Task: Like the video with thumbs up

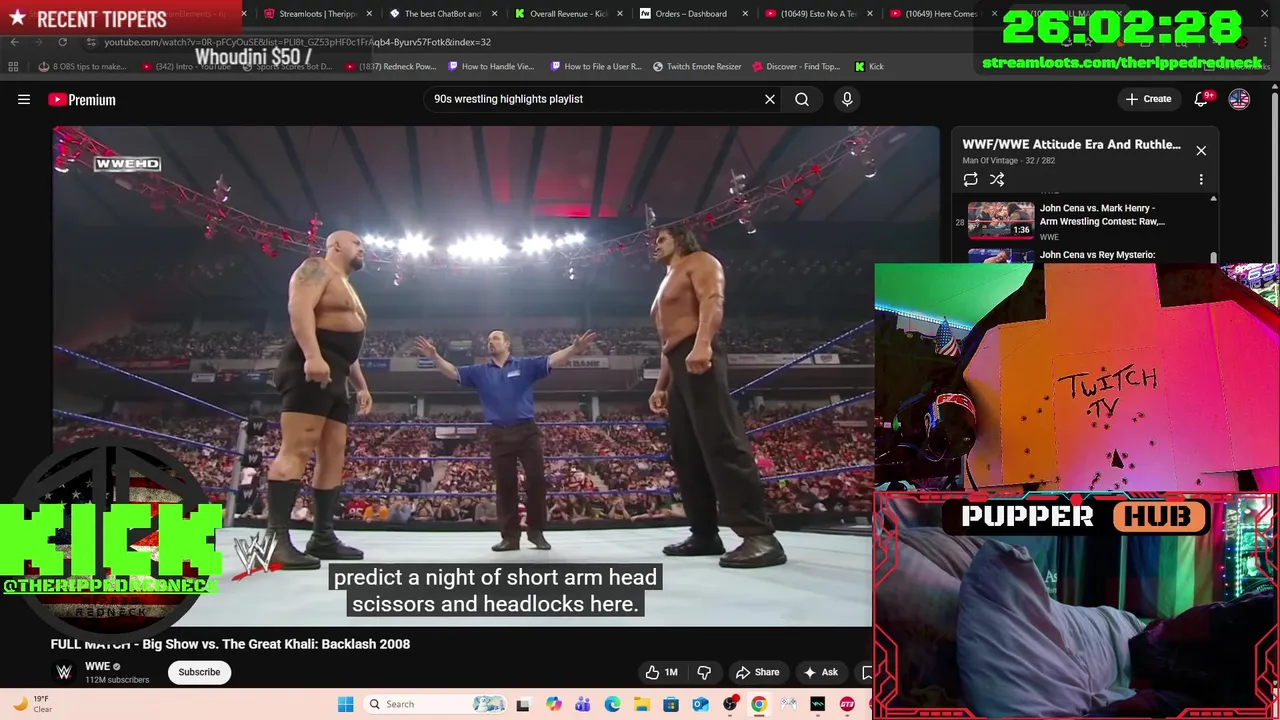Action: pos(662,672)
